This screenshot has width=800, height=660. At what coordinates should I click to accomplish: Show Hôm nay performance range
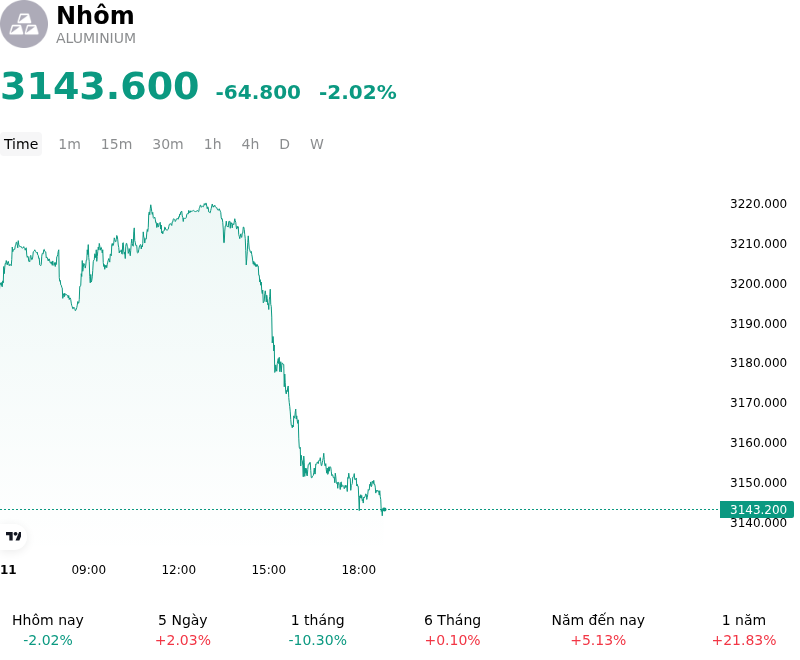coord(47,630)
